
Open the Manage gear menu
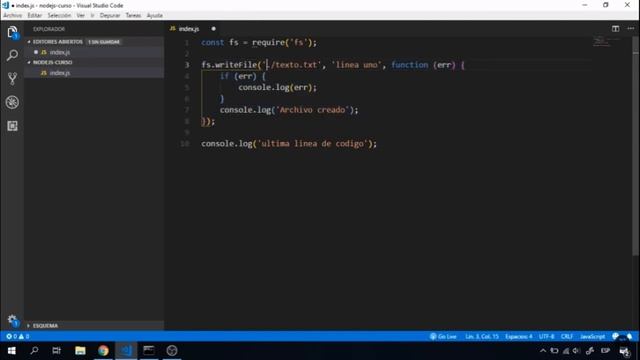coord(13,320)
